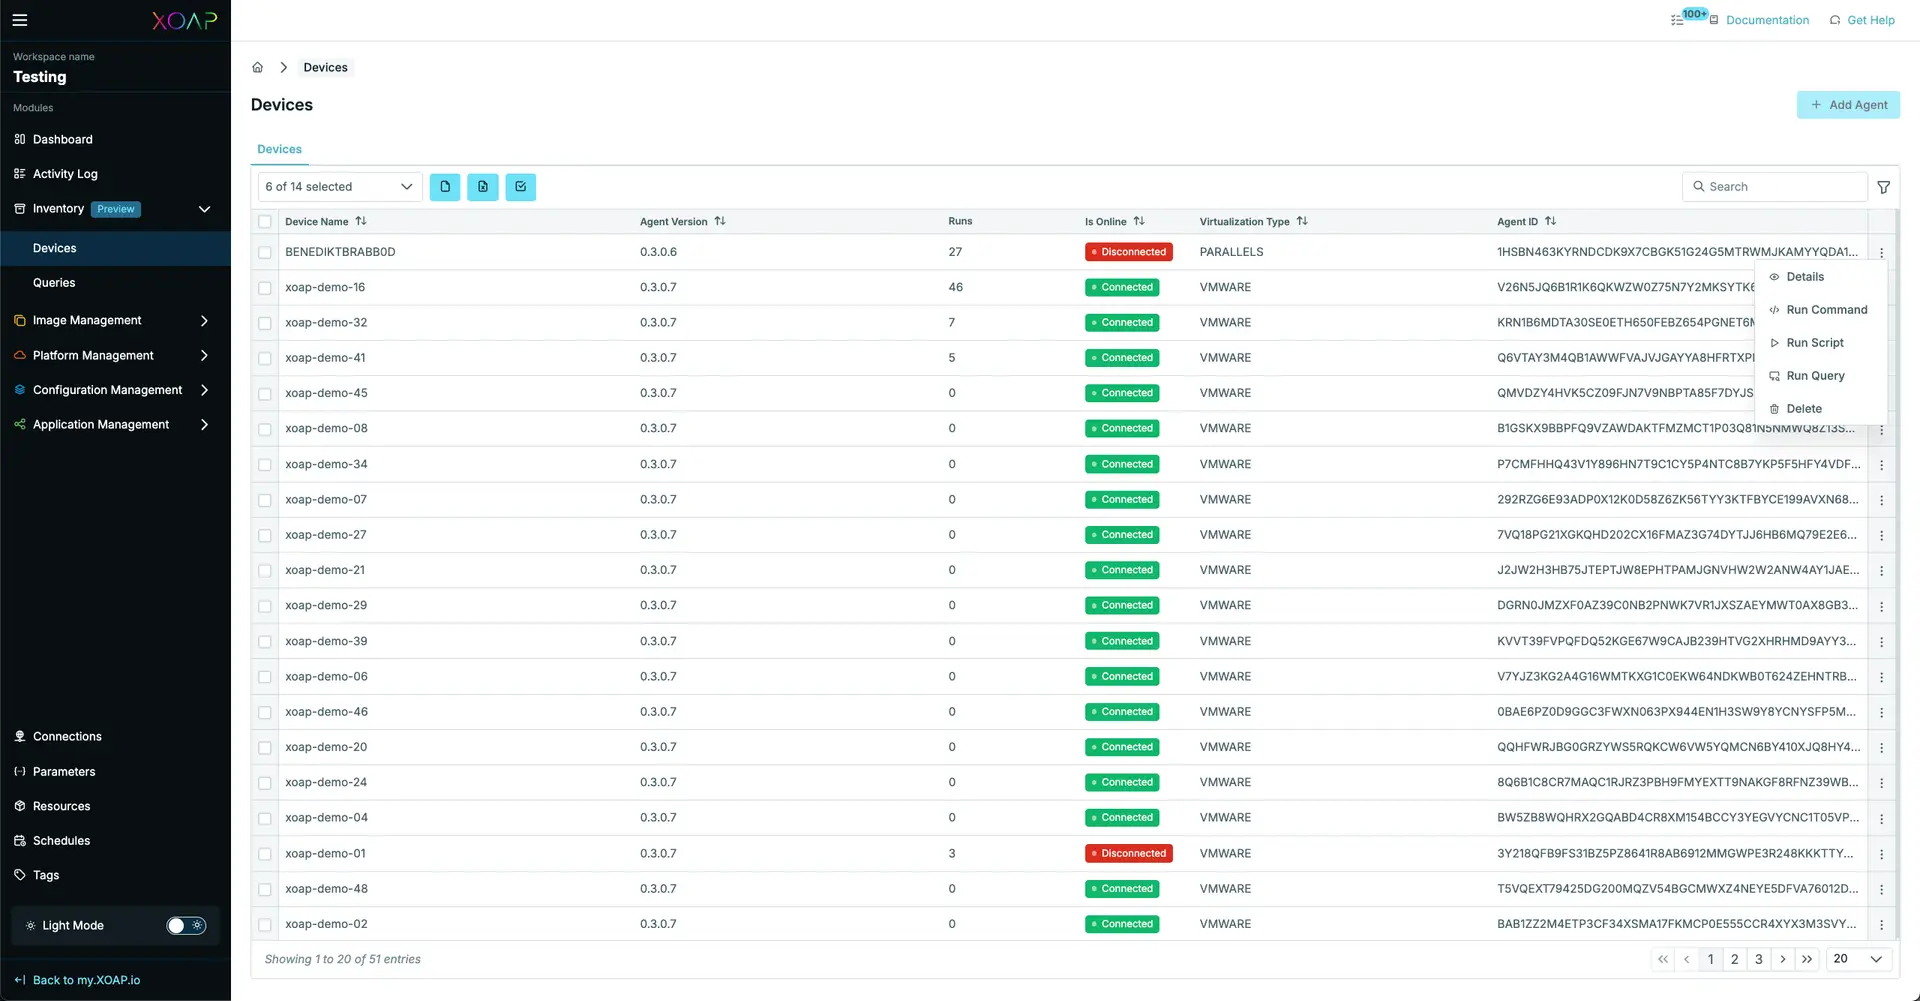Open the '6 of 14 selected' dropdown
This screenshot has width=1920, height=1001.
[339, 187]
